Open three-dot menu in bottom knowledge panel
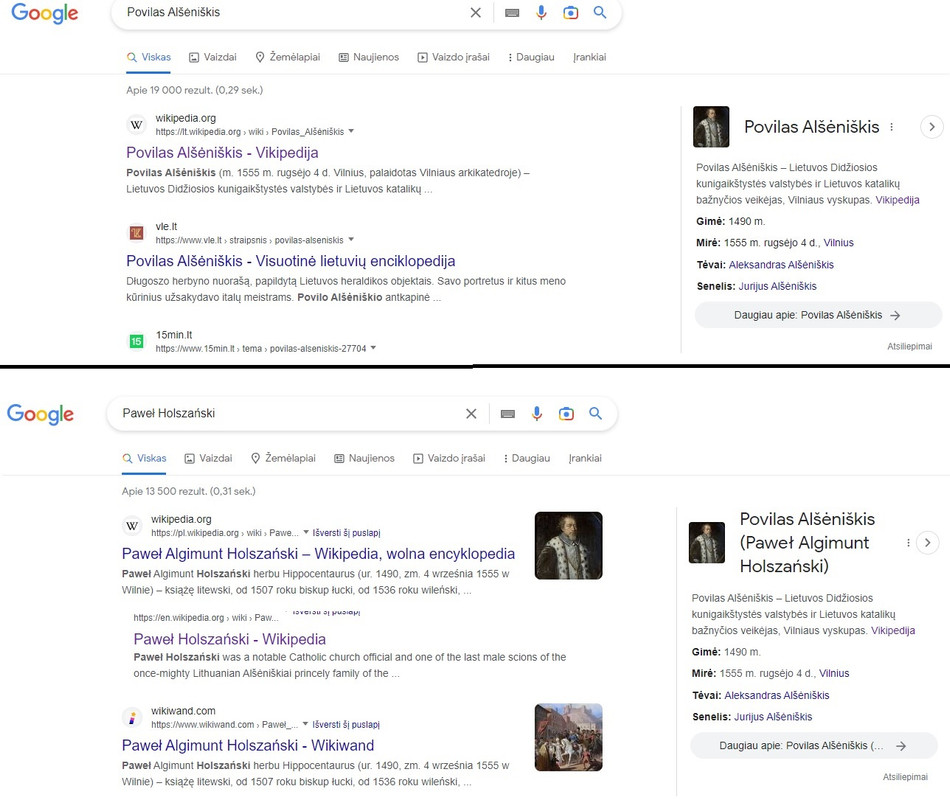The image size is (950, 800). (x=908, y=543)
